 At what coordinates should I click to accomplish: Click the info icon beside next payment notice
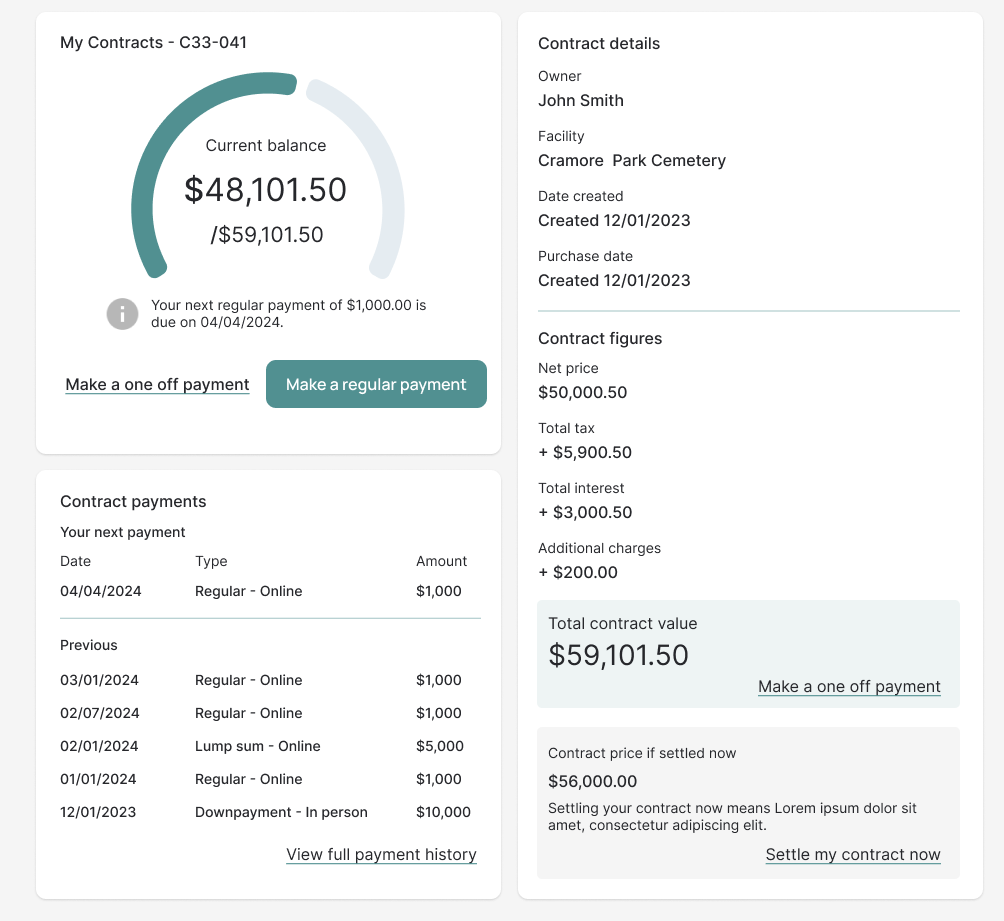click(122, 314)
